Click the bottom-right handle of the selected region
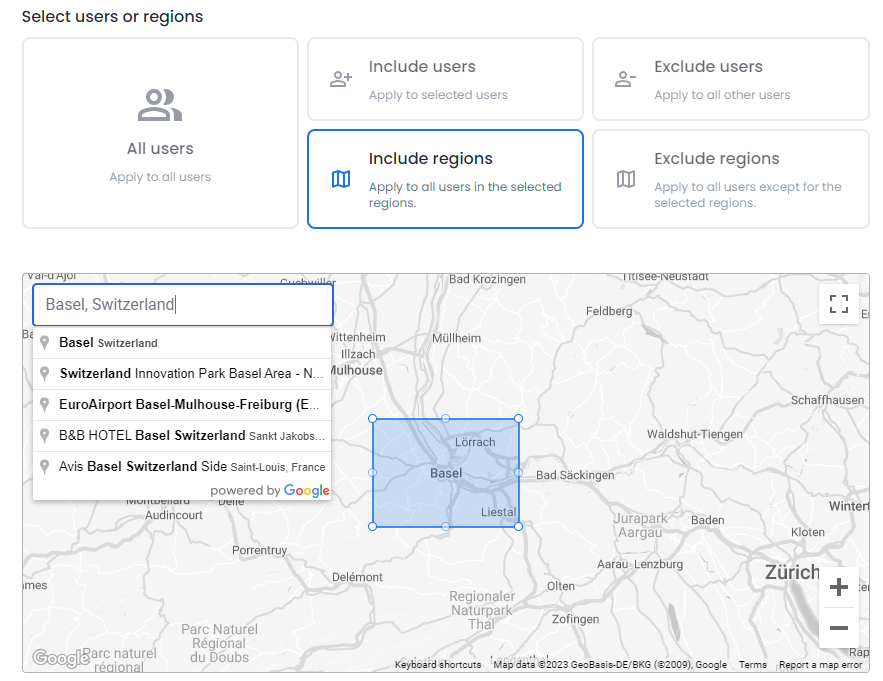The width and height of the screenshot is (883, 681). pos(518,526)
